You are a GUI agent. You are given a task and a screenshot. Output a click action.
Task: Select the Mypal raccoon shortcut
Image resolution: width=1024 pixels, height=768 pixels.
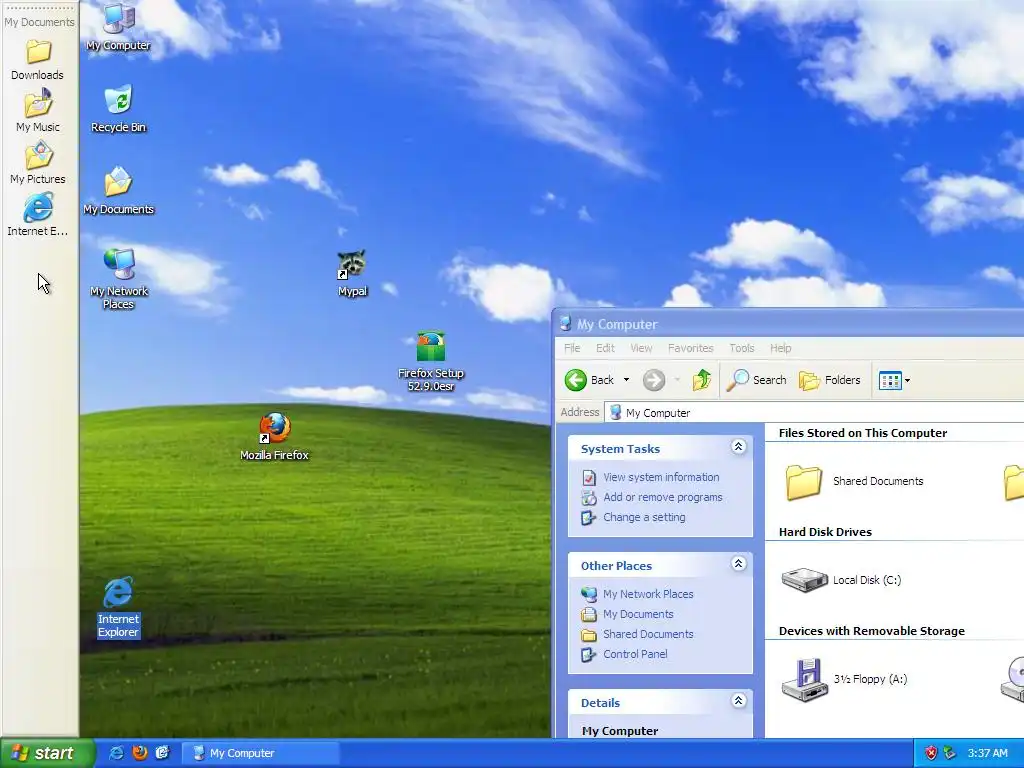352,273
